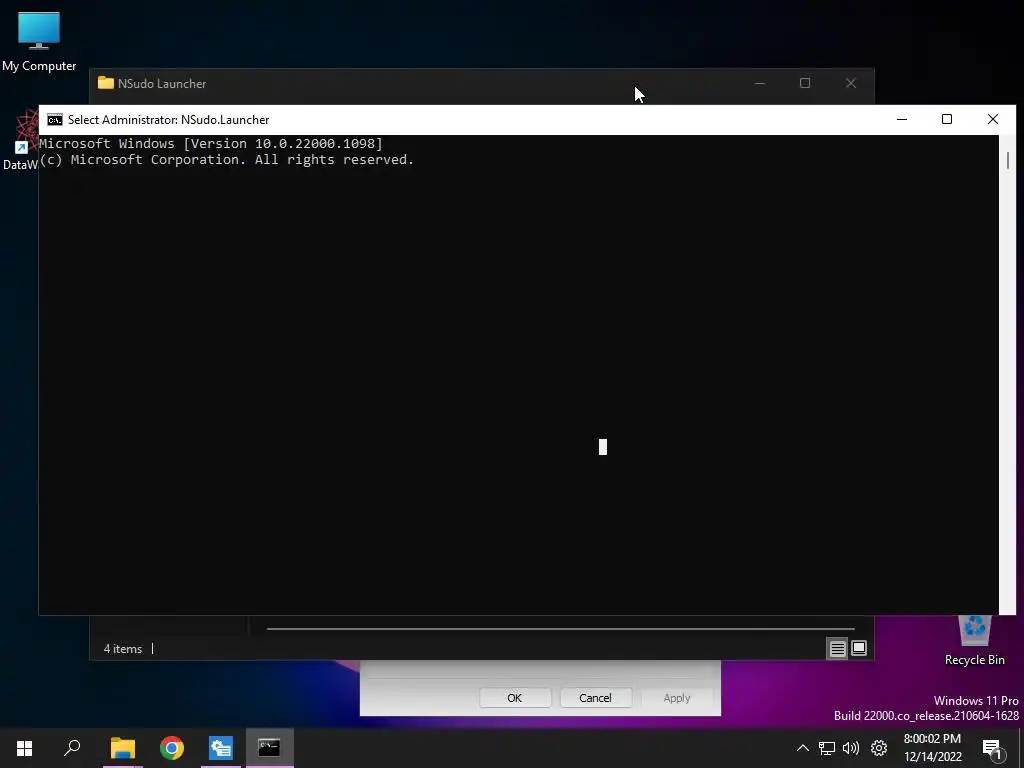Click "4 items" status text in Explorer
Screen dimensions: 1024x768
tap(123, 648)
